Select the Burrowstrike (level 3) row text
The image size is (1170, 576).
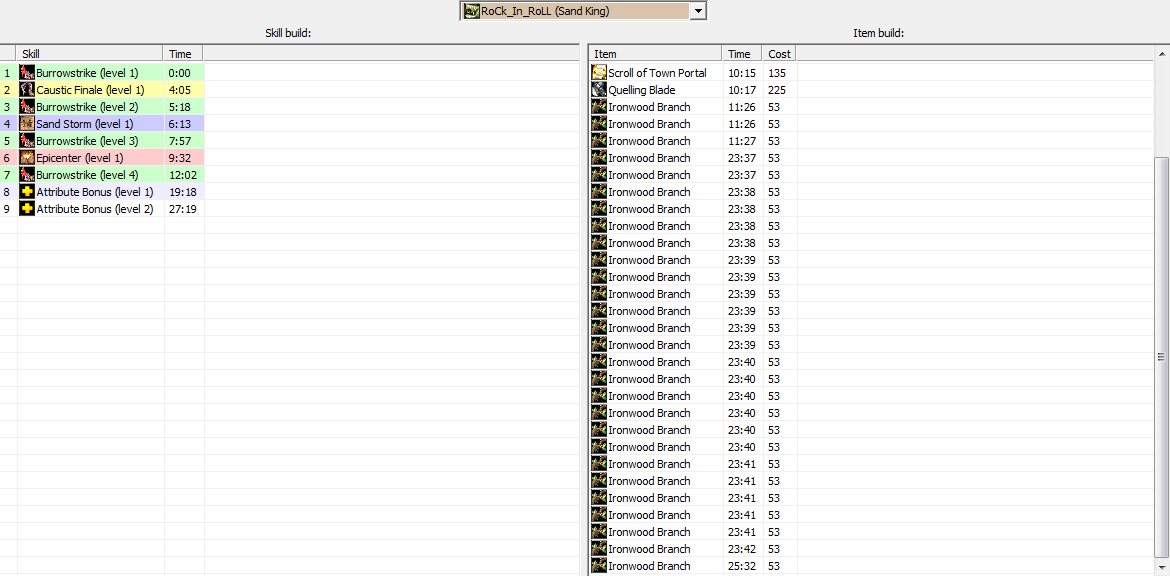tap(87, 141)
